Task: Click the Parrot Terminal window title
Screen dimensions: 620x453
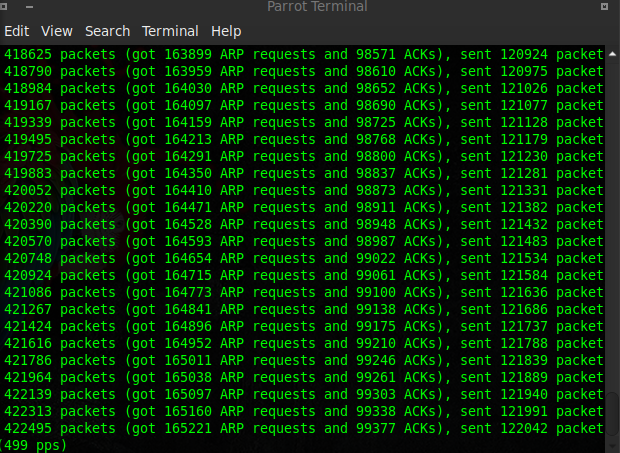Action: click(317, 6)
